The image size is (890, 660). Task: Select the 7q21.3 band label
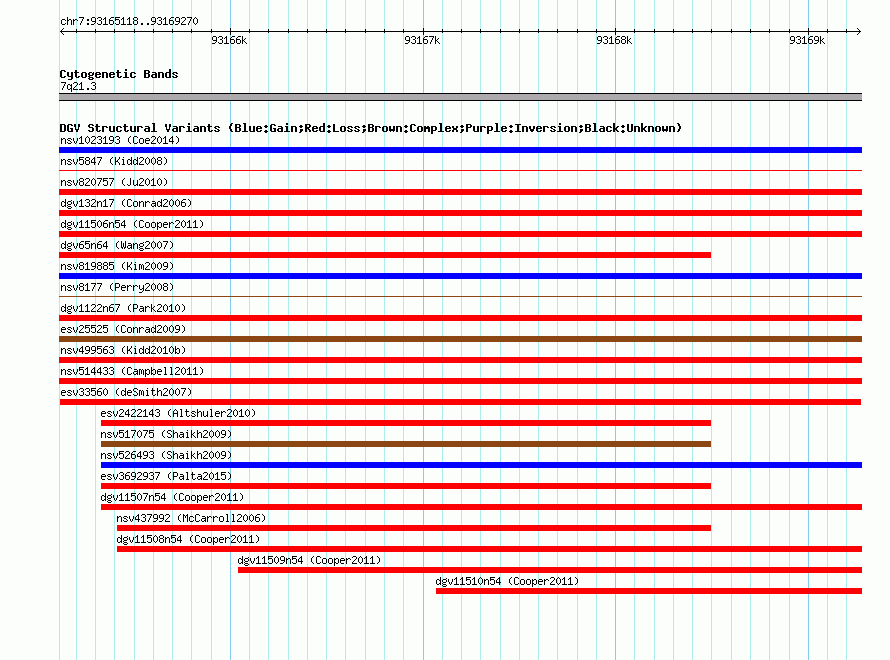(x=78, y=86)
